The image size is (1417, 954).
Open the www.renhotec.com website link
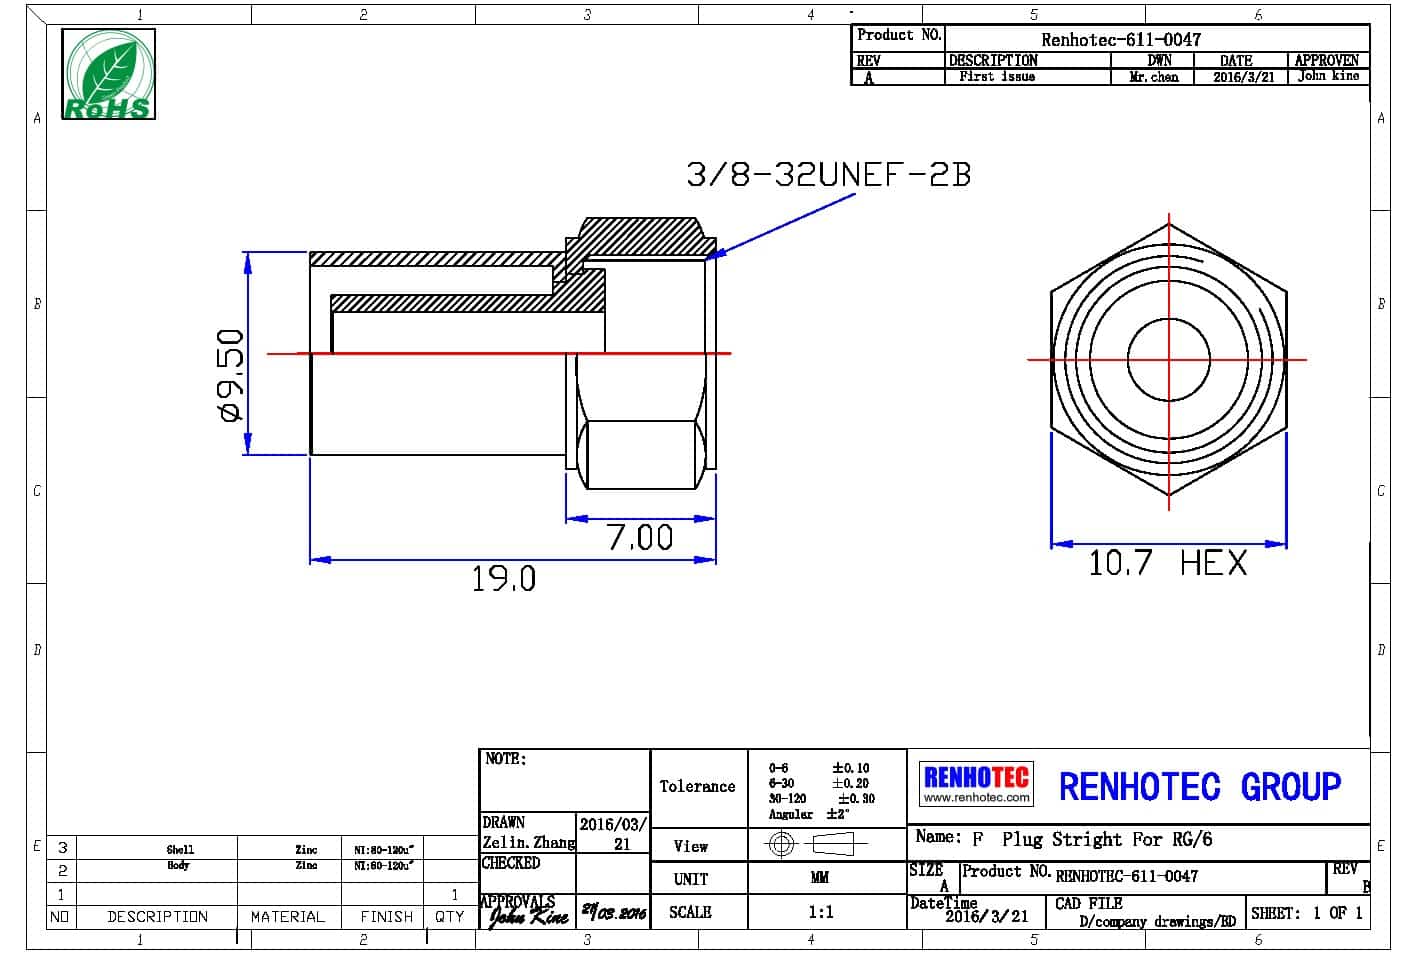tap(976, 798)
